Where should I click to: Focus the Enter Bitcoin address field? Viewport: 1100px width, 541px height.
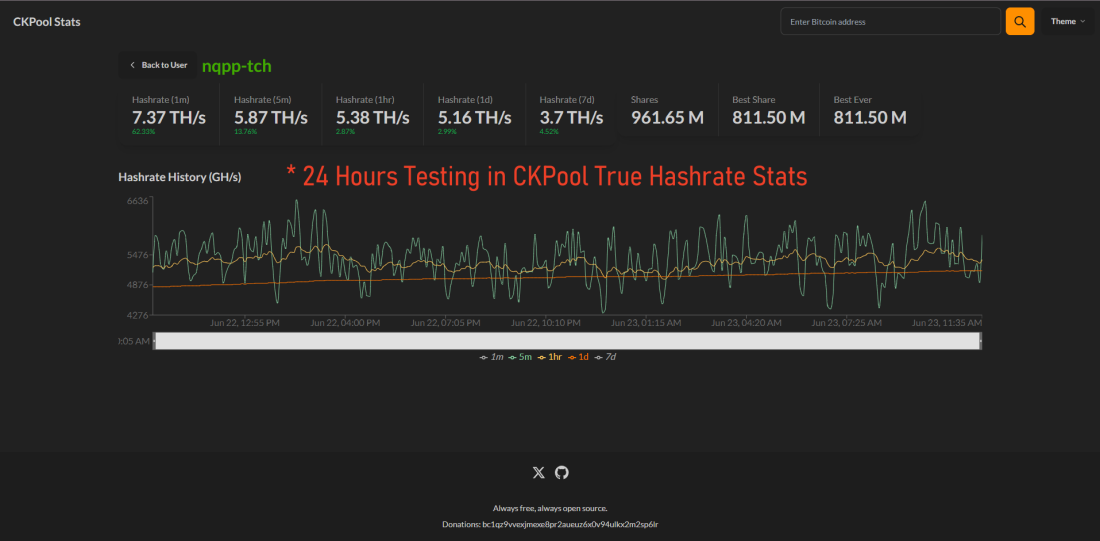(x=890, y=22)
